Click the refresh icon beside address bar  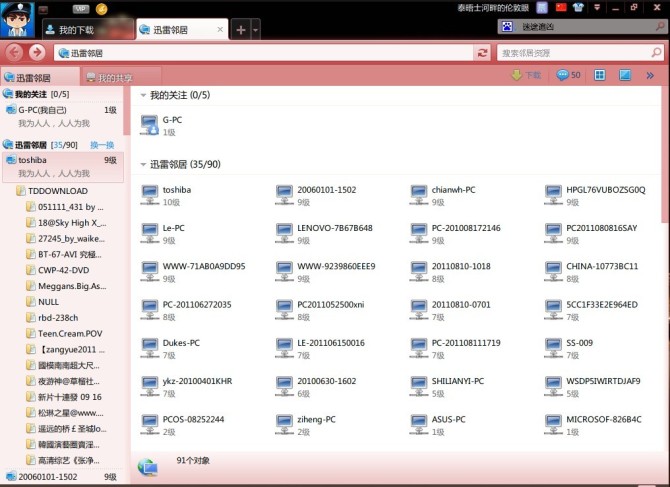click(482, 53)
